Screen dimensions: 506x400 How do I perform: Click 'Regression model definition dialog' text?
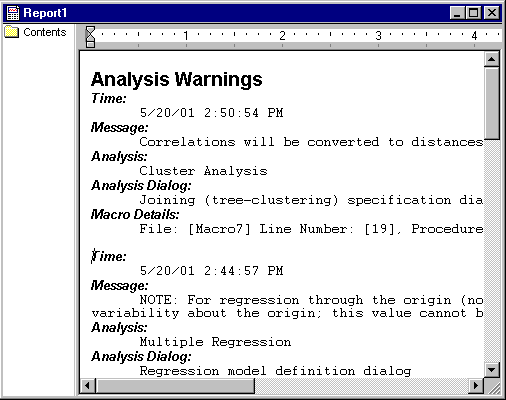coord(275,371)
